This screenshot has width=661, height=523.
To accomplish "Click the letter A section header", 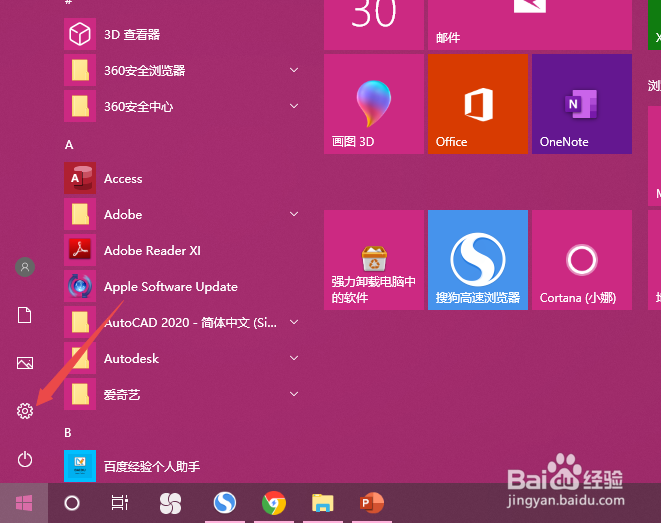I will [69, 145].
